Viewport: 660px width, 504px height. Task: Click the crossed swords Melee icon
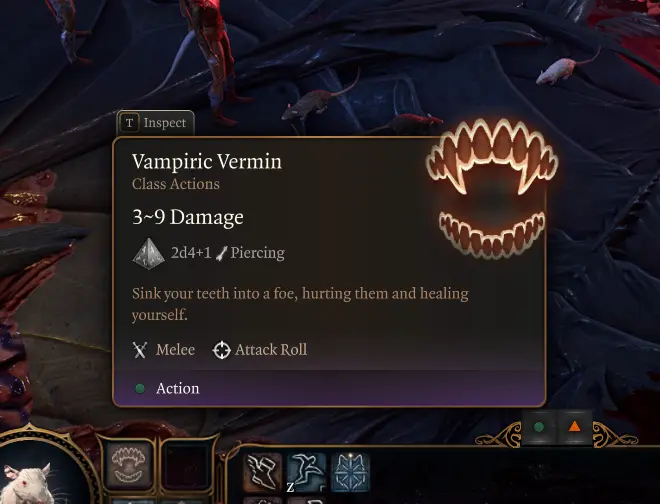(140, 350)
